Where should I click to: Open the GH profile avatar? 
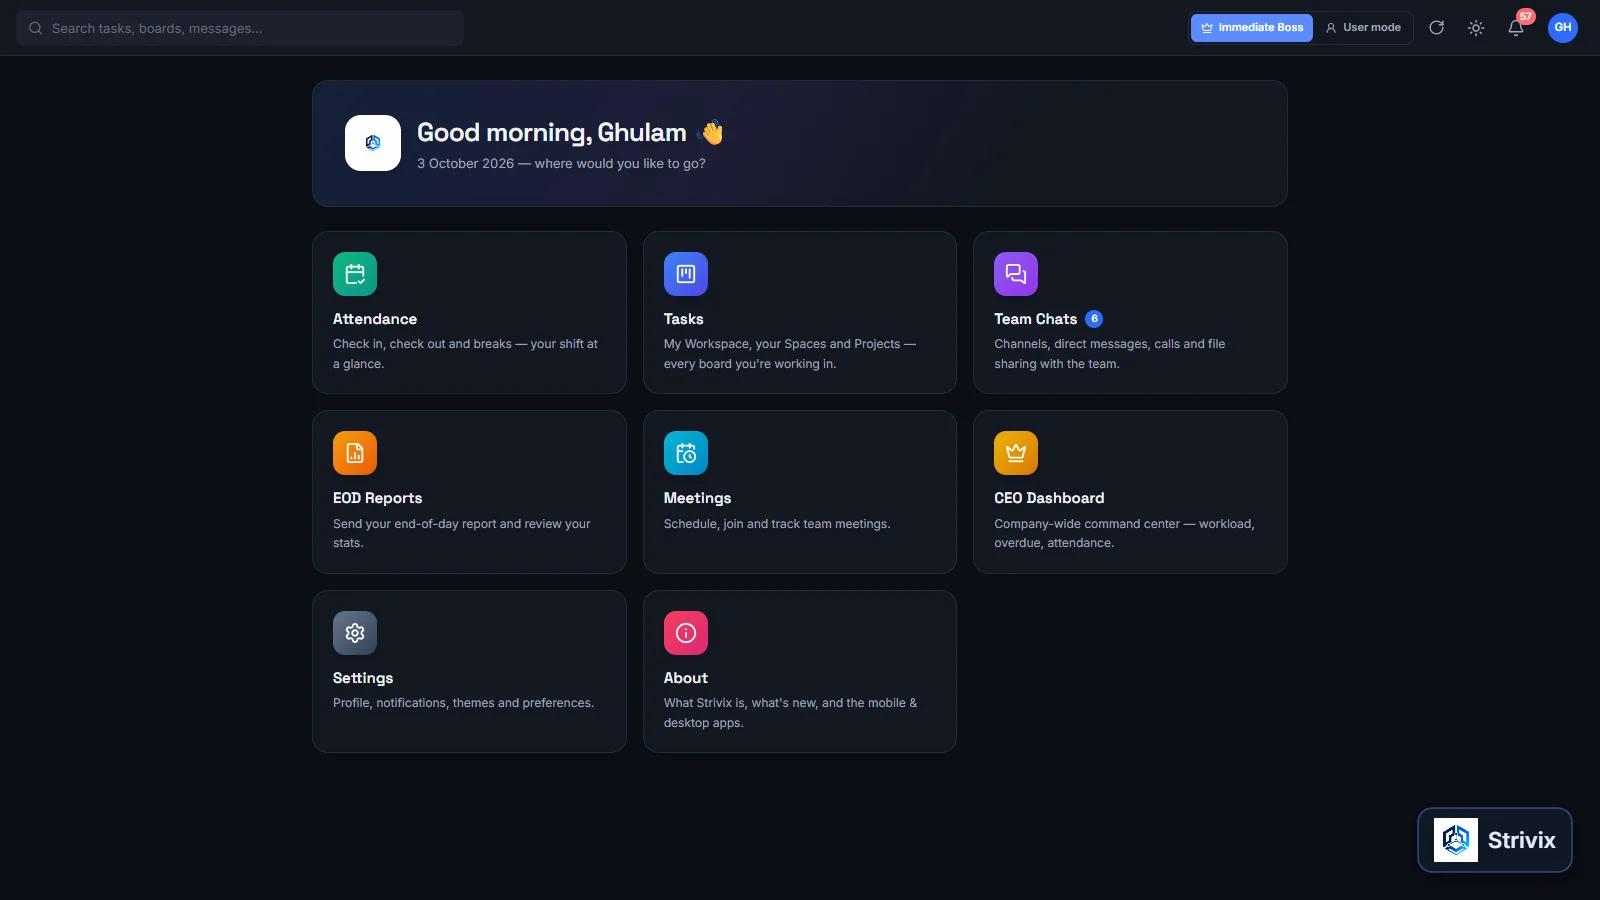click(1563, 28)
